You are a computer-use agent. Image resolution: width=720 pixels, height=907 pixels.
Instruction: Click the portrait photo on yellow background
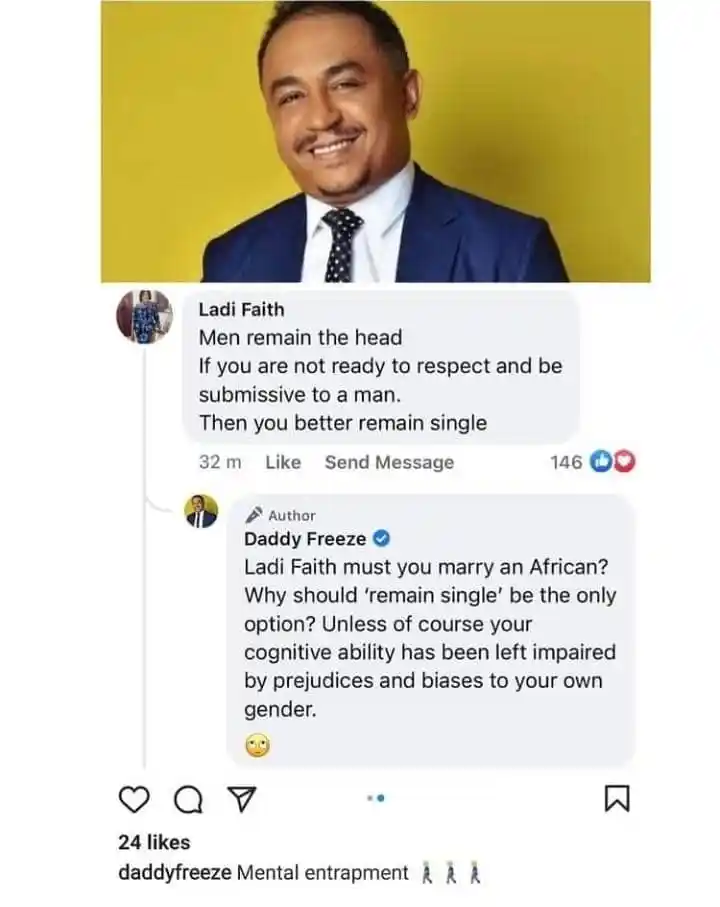(375, 142)
